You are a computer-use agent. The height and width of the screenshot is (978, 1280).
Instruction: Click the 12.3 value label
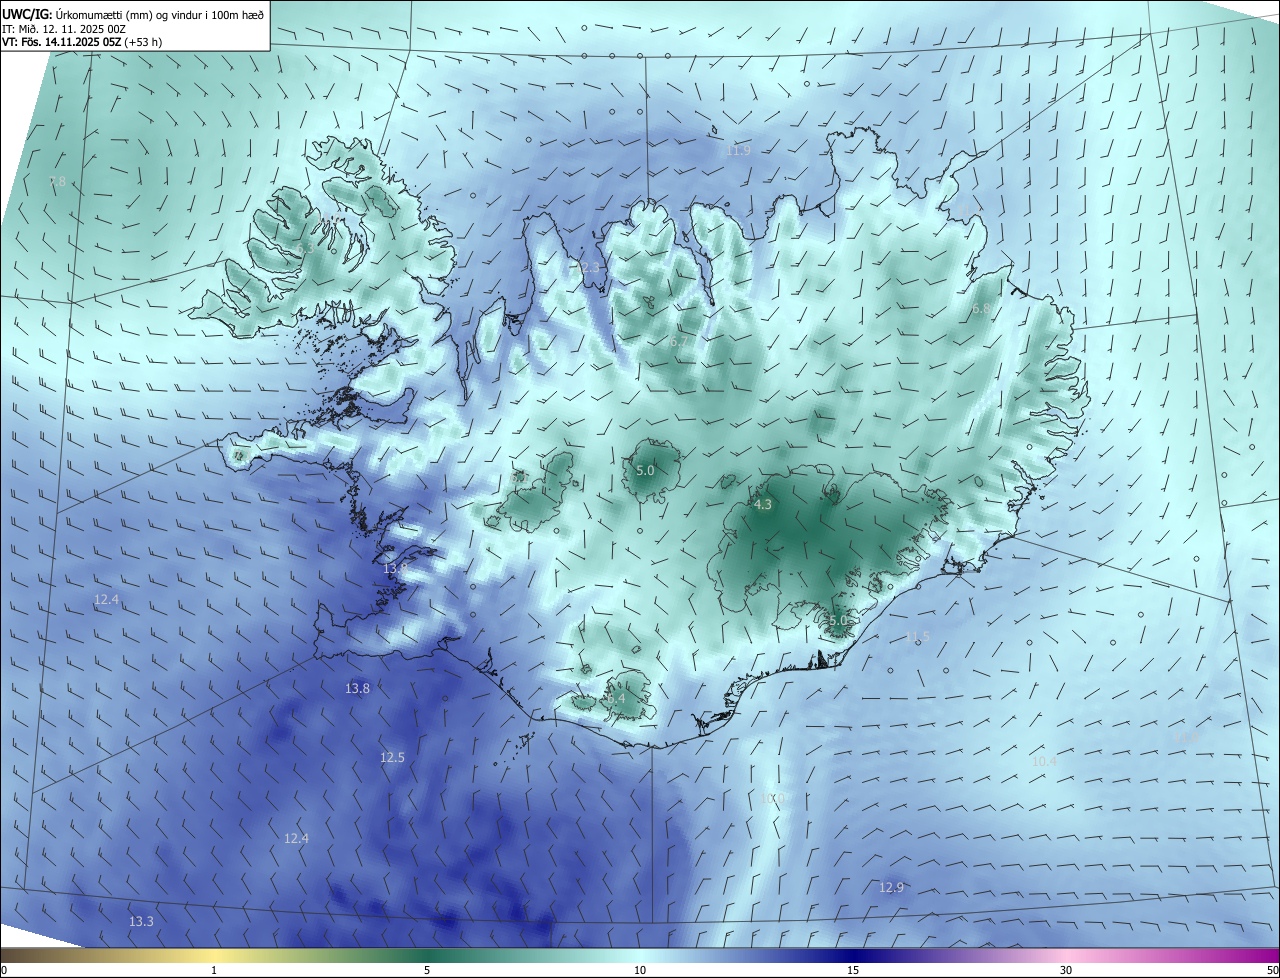pyautogui.click(x=587, y=267)
